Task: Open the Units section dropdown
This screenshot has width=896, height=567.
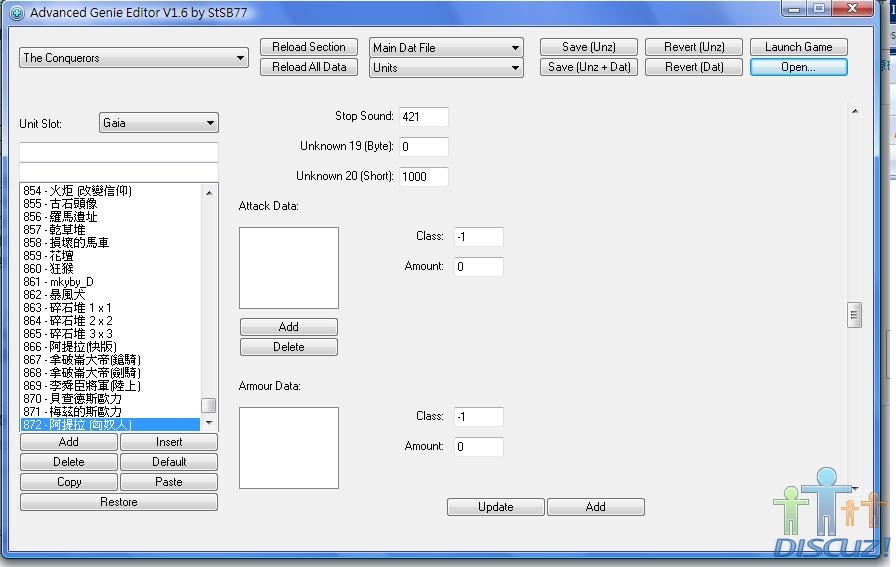Action: (x=446, y=68)
